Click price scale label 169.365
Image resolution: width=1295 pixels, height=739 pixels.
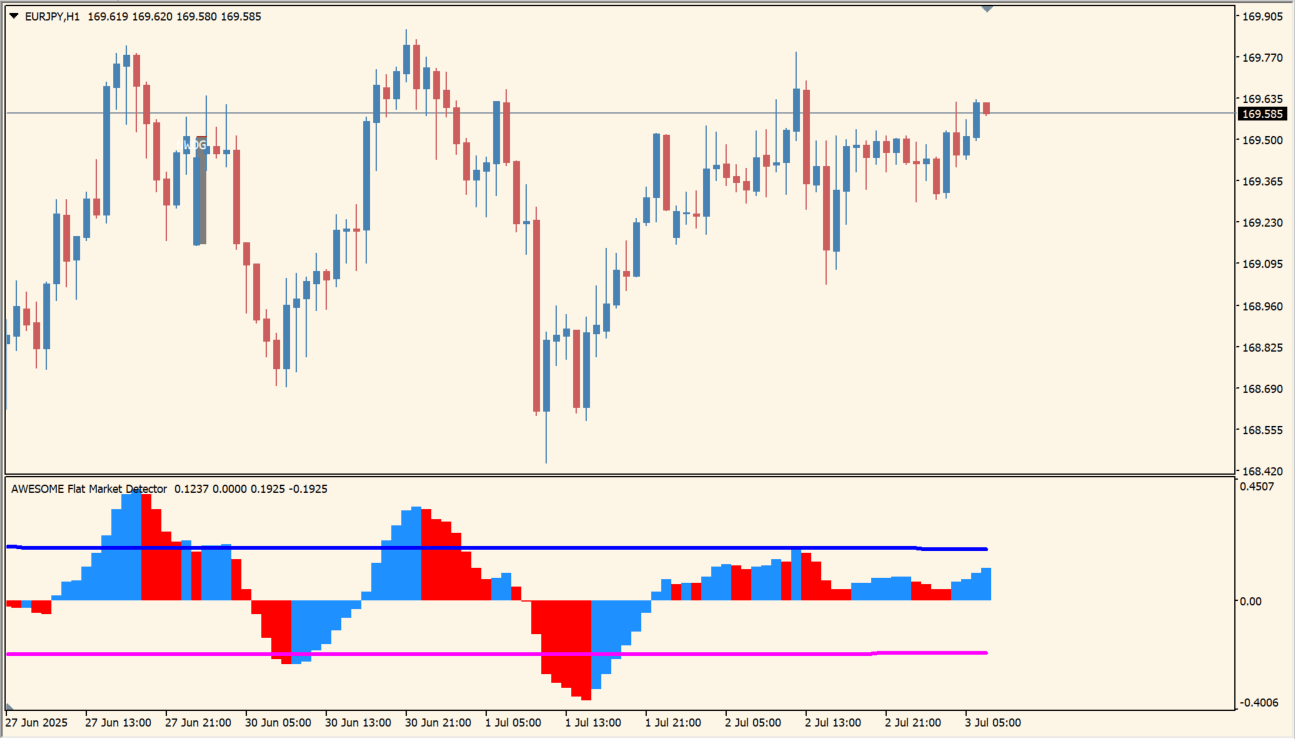coord(1262,182)
